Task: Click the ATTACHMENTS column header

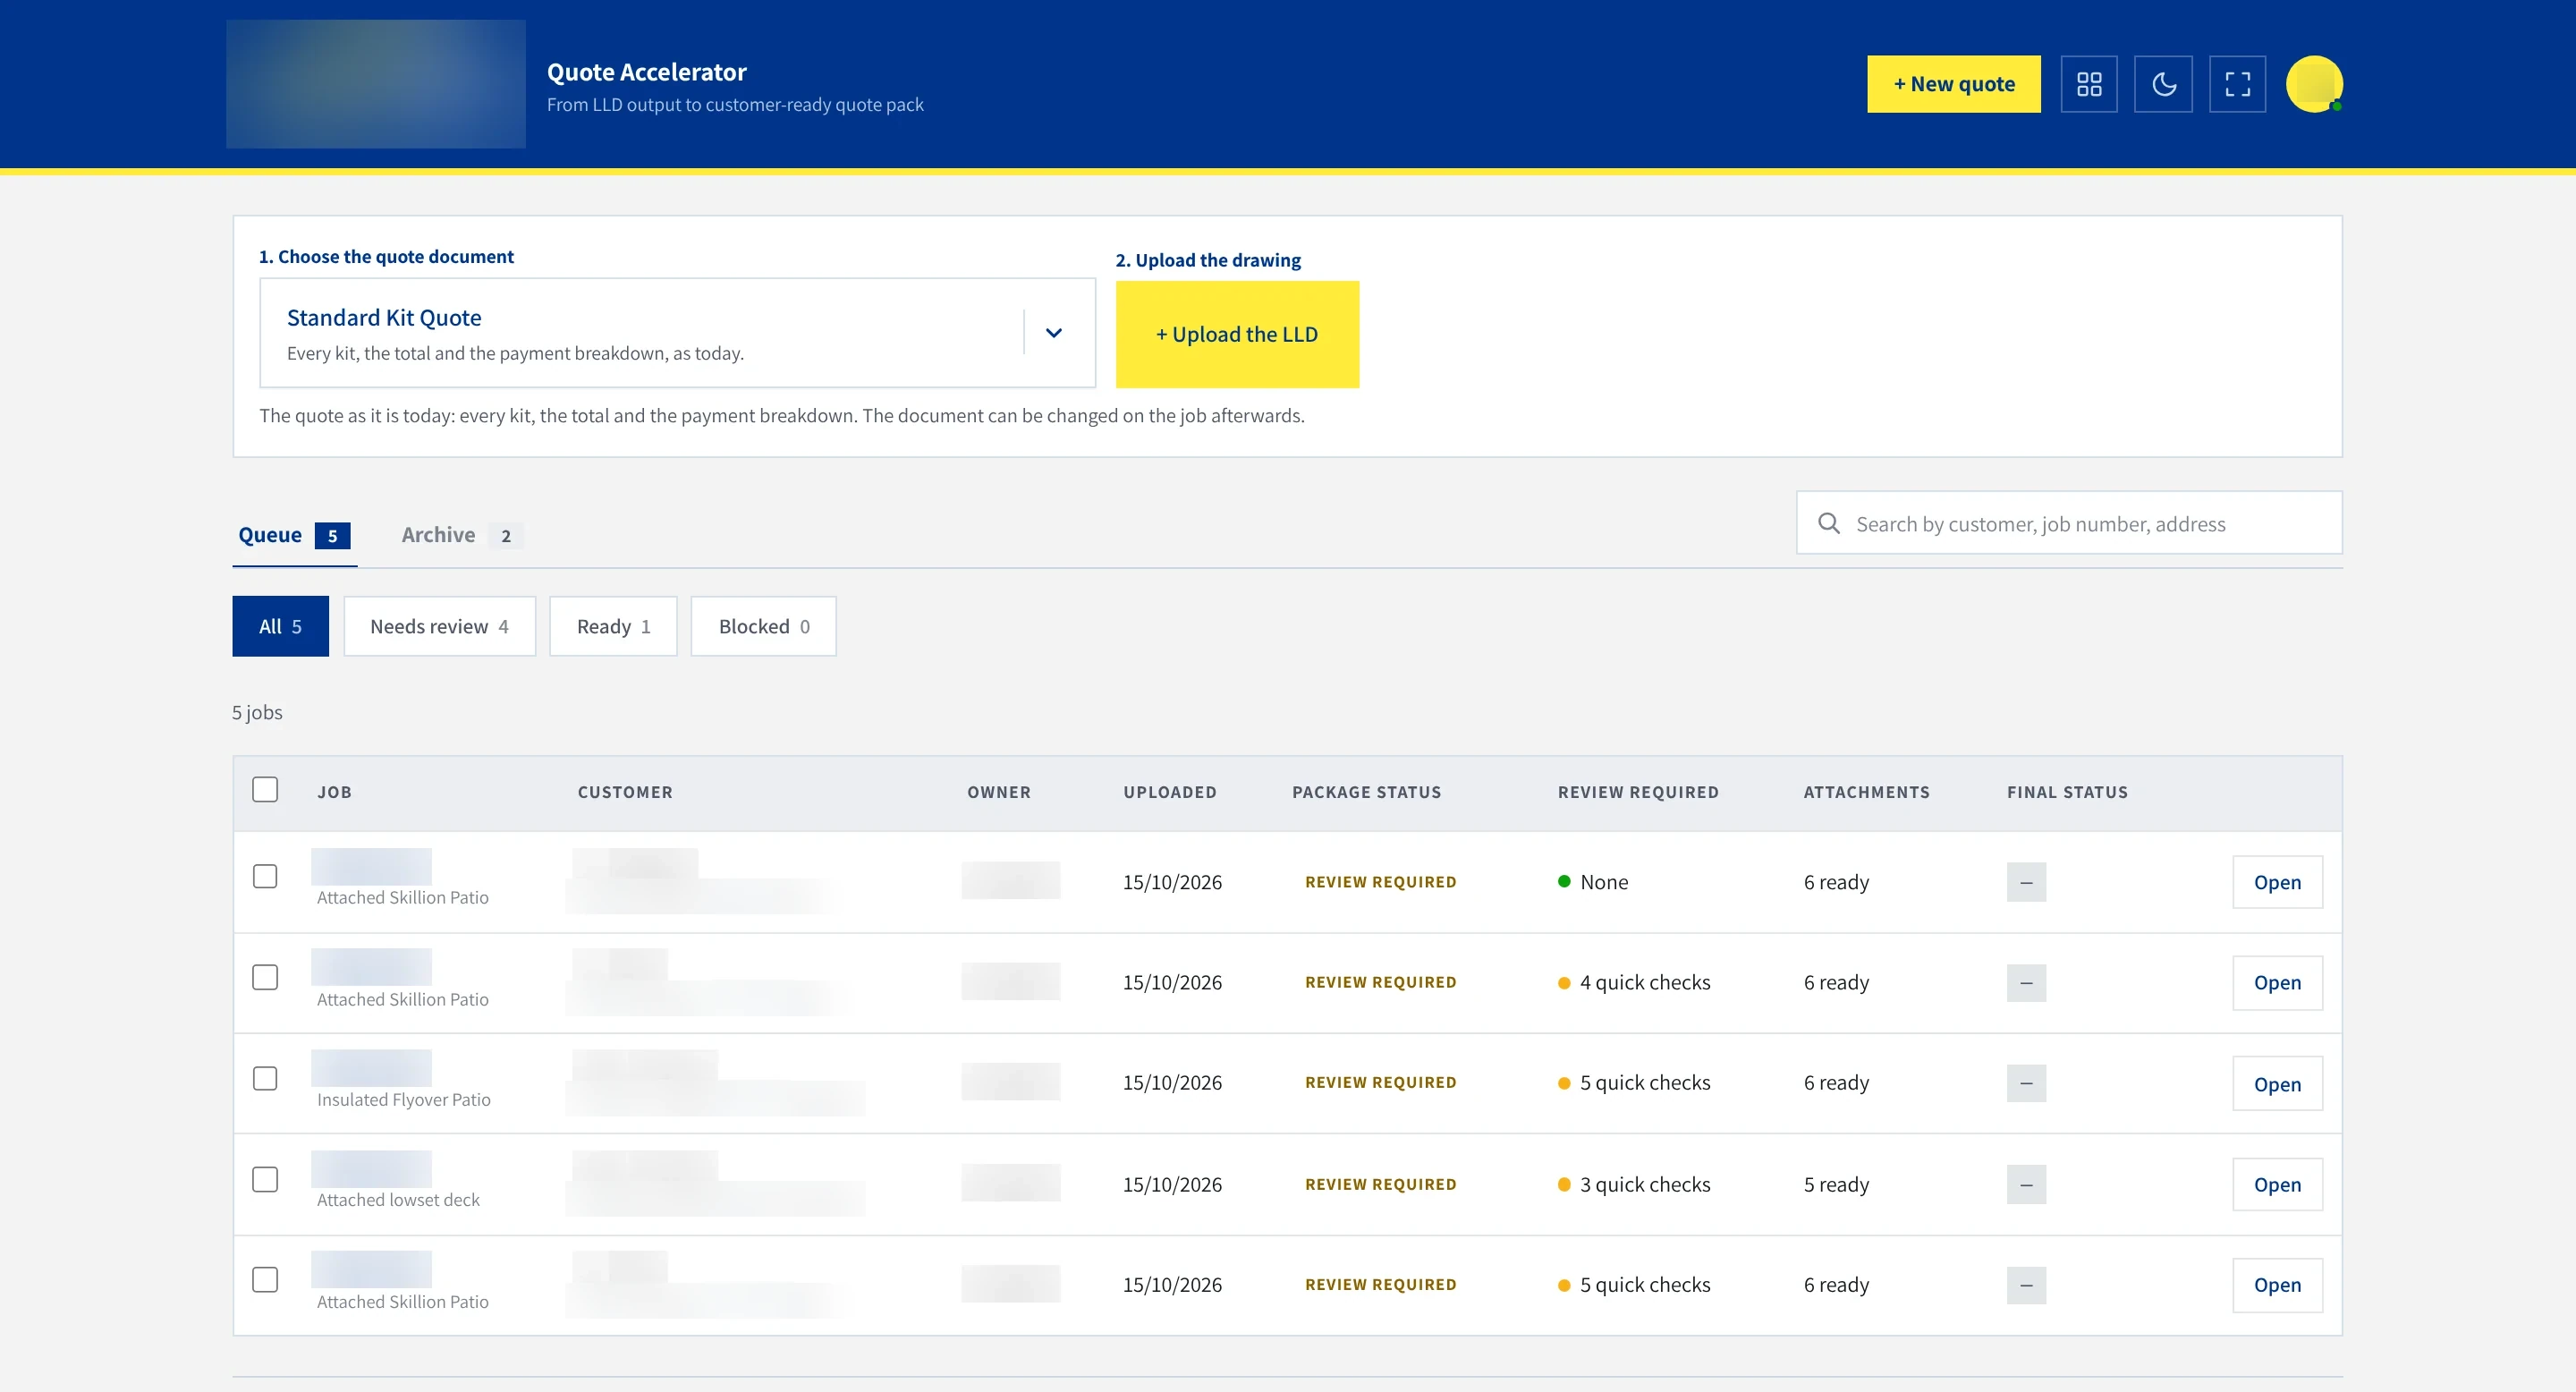Action: [x=1866, y=792]
